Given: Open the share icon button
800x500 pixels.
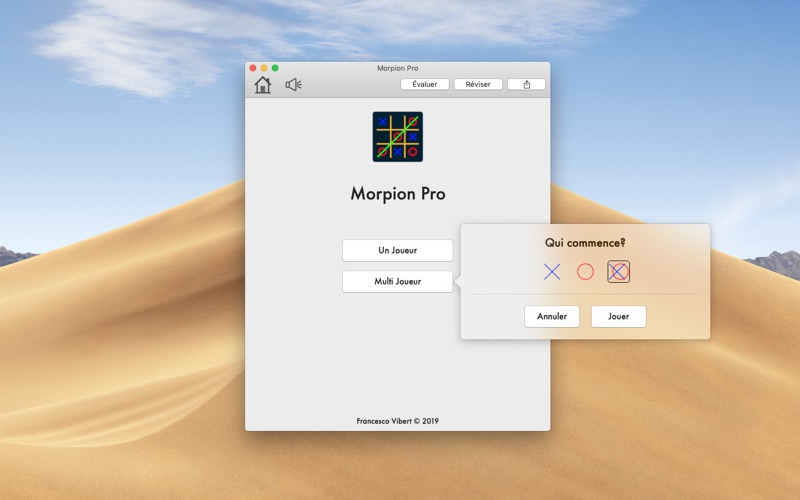Looking at the screenshot, I should coord(527,85).
